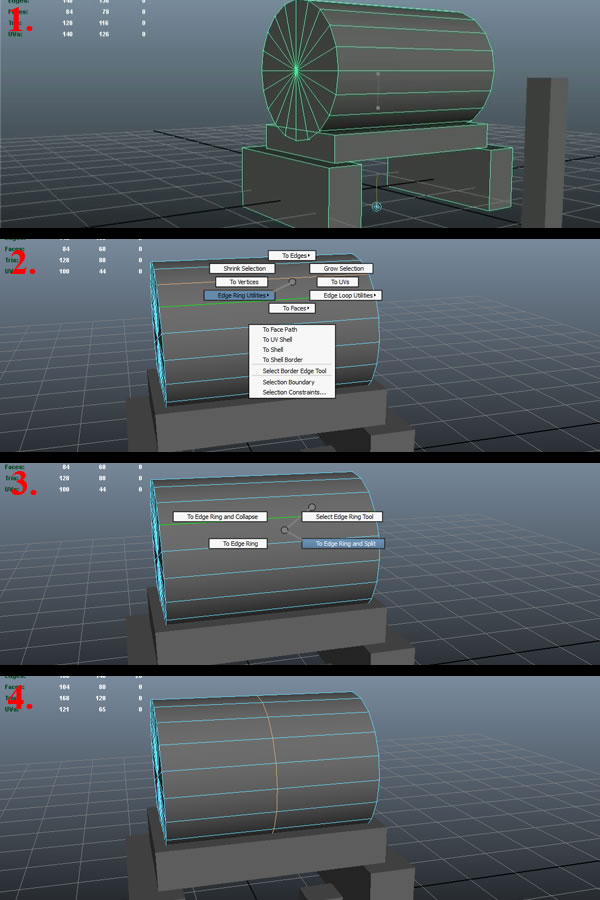Select To UV Shell option
The image size is (600, 900).
[x=277, y=340]
